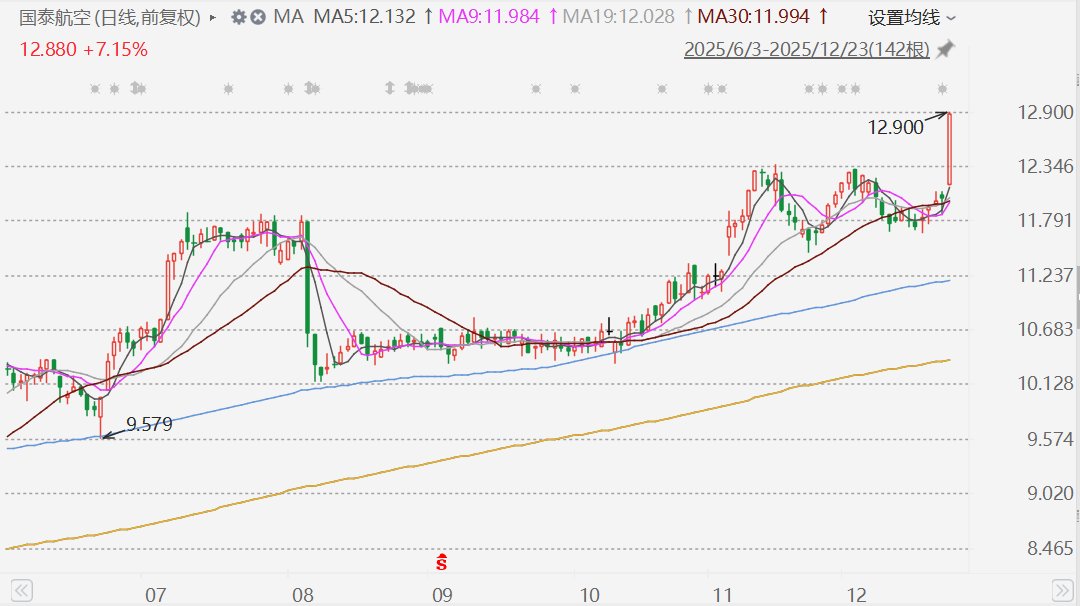This screenshot has height=606, width=1080.
Task: Jump to month 11 on time axis
Action: tap(722, 595)
